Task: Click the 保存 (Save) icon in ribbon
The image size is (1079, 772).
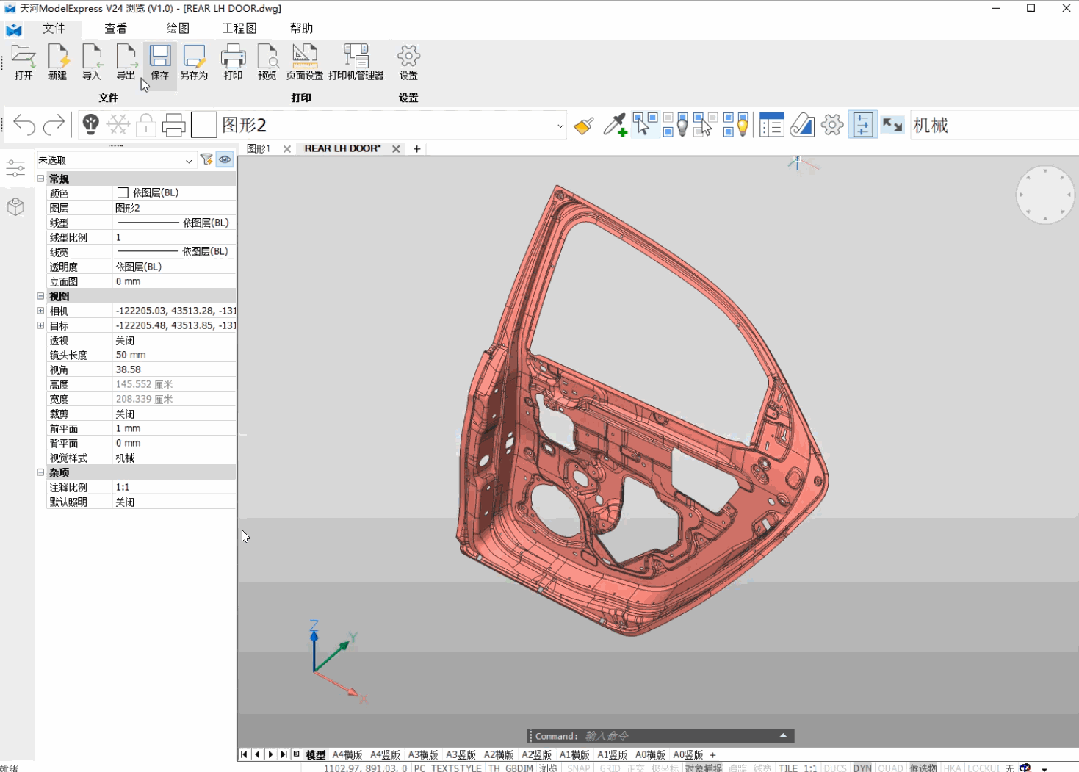Action: [160, 60]
